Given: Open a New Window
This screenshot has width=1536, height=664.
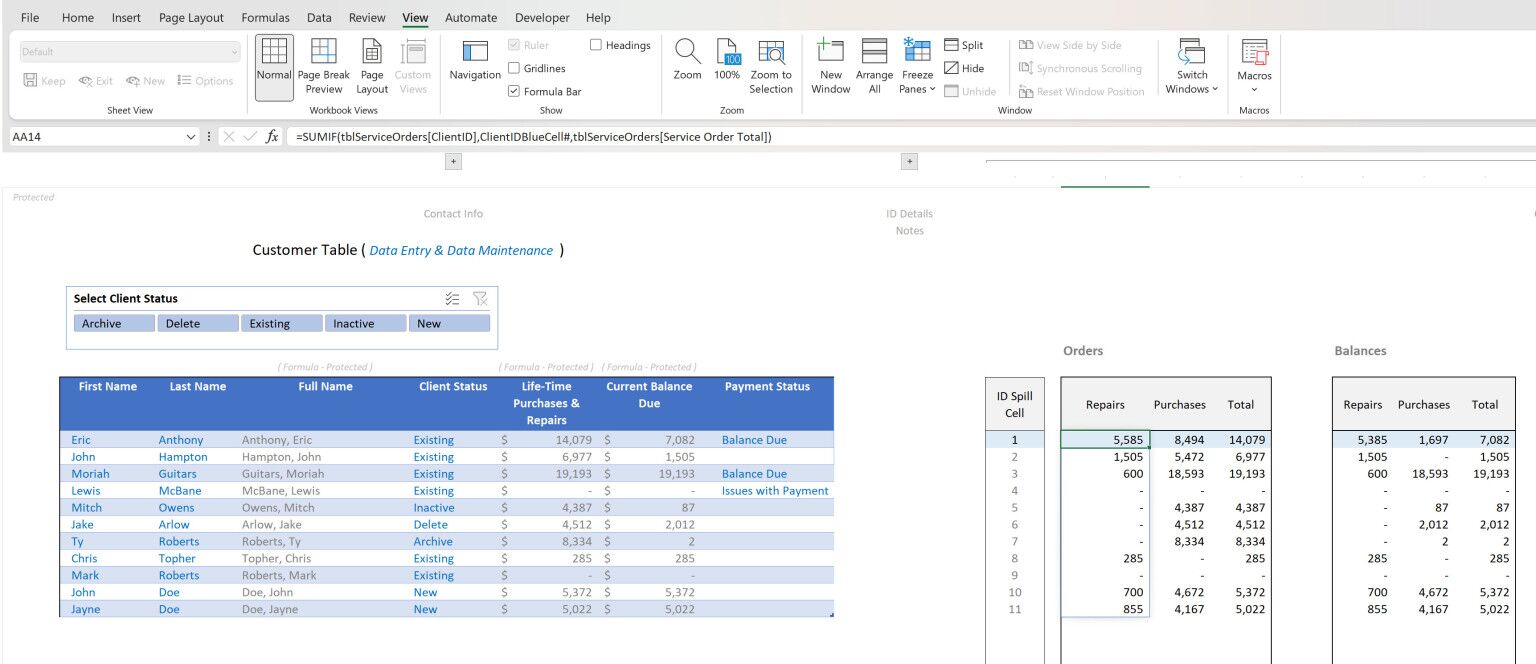Looking at the screenshot, I should point(831,66).
